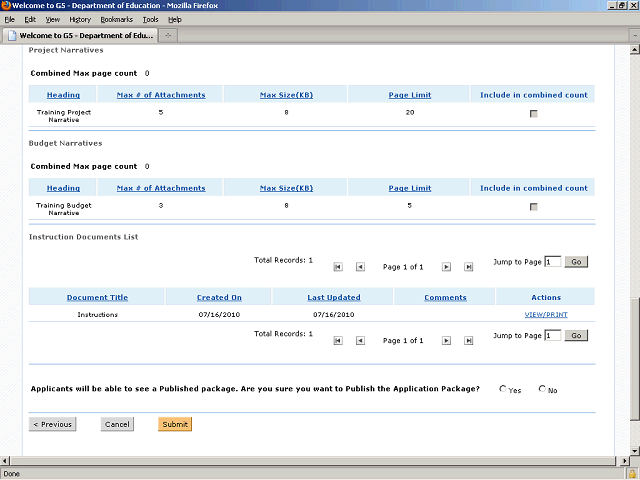Image resolution: width=640 pixels, height=480 pixels.
Task: Sort Budget Narratives by Page Limit
Action: [x=410, y=188]
